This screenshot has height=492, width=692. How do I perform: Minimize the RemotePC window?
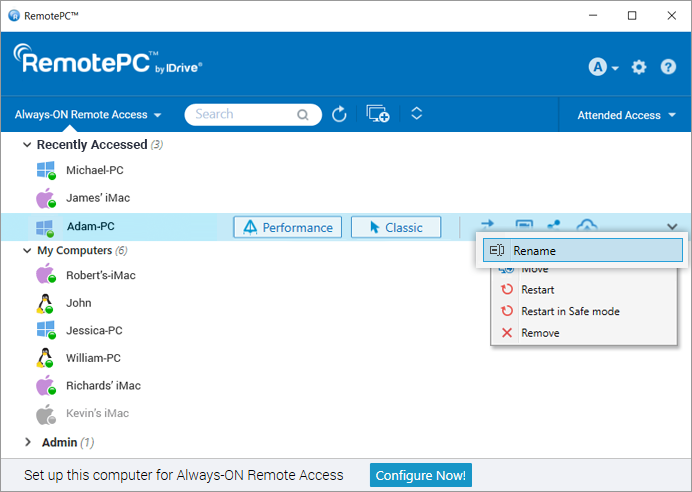pos(593,15)
